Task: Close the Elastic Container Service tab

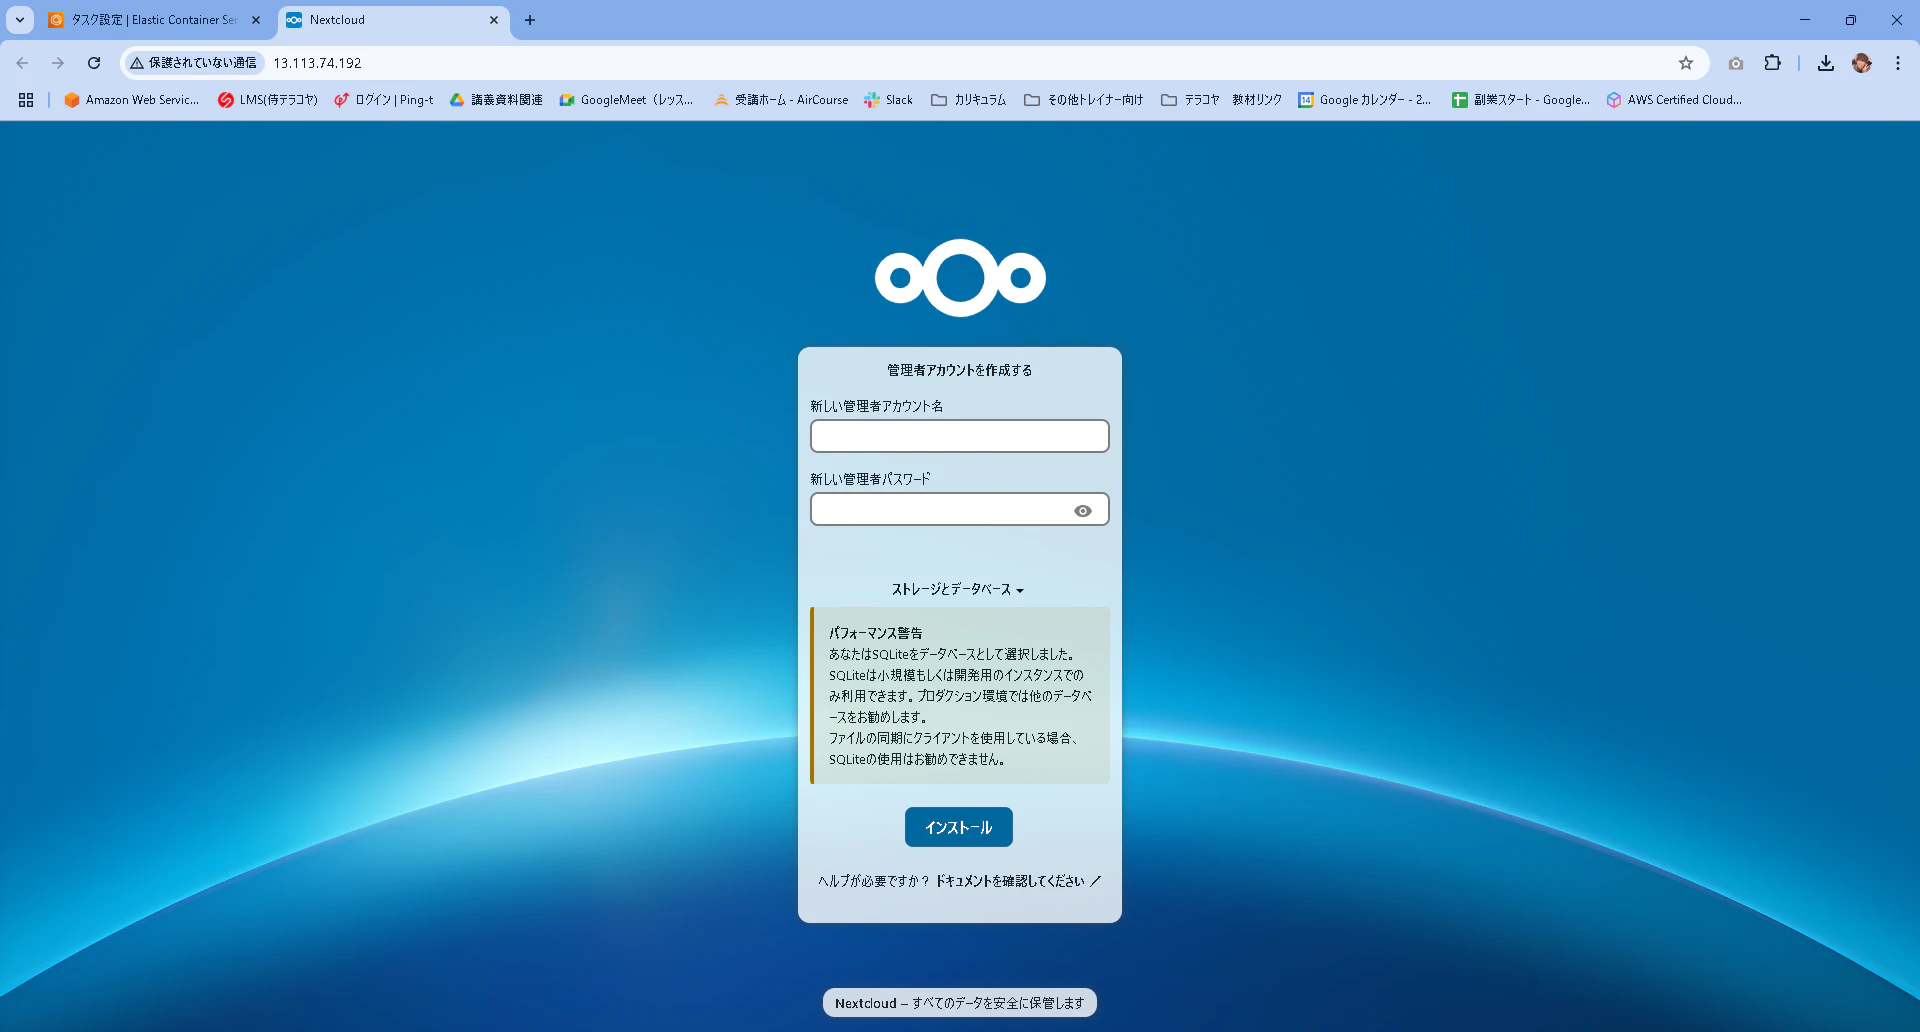Action: point(256,20)
